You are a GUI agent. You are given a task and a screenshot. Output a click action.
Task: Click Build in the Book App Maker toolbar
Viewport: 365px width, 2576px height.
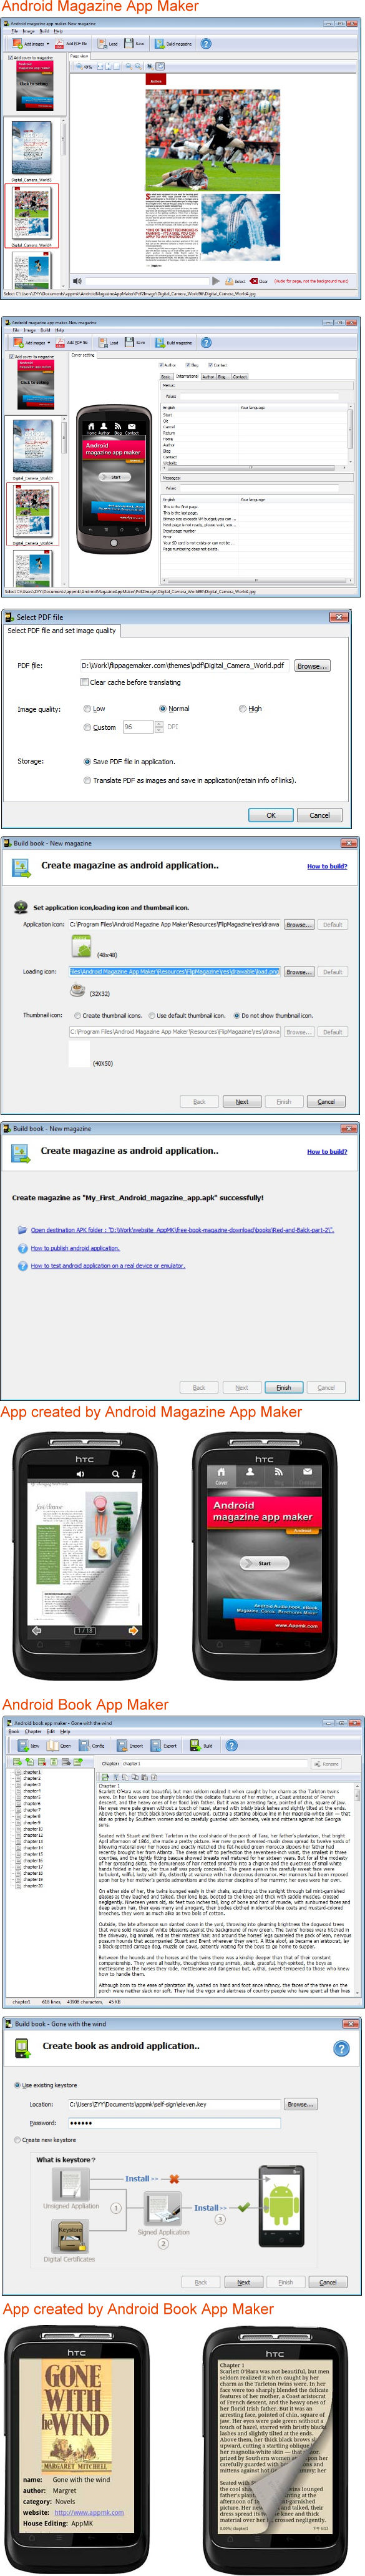point(202,1745)
